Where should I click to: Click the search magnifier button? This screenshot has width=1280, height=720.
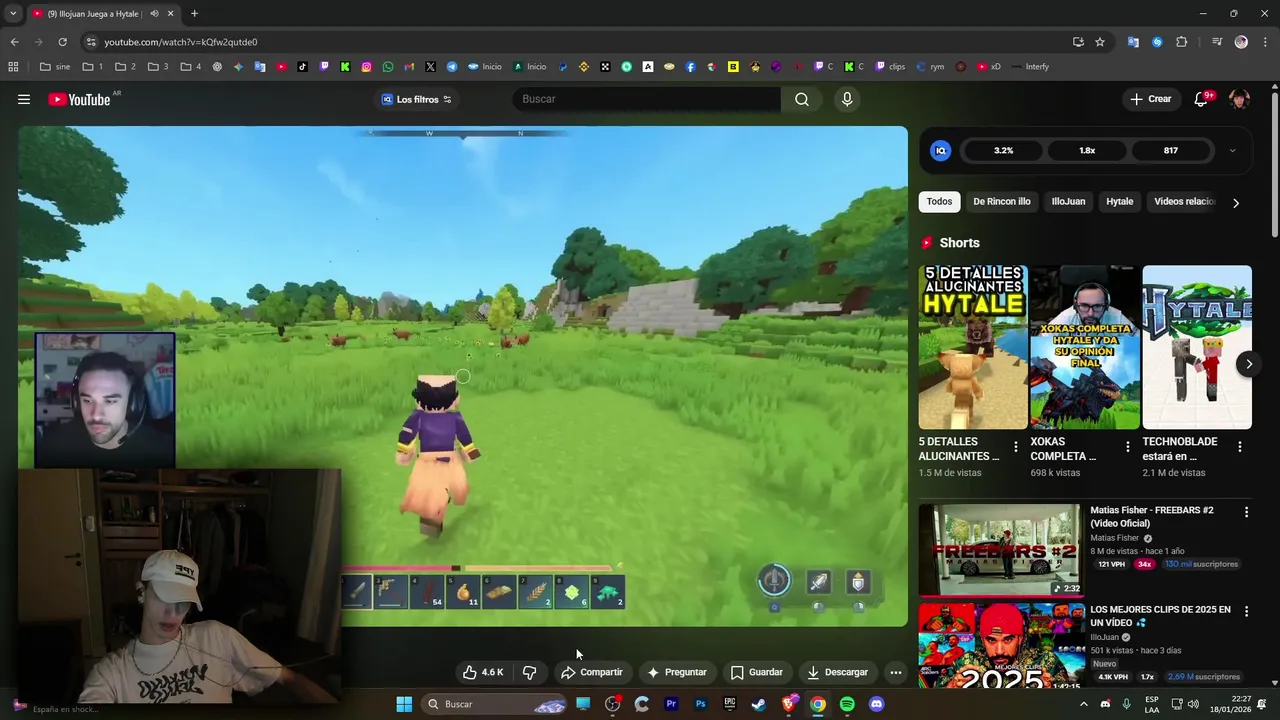(x=802, y=99)
